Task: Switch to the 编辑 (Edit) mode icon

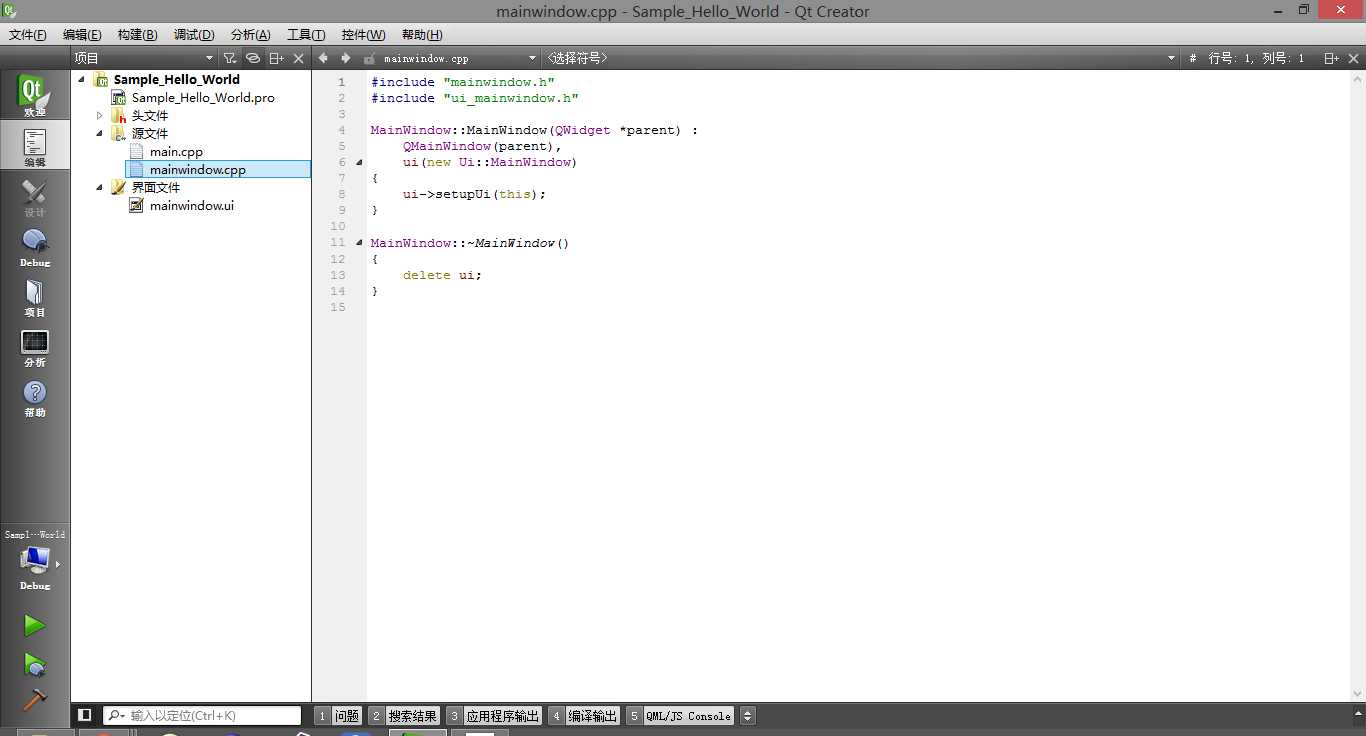Action: coord(34,146)
